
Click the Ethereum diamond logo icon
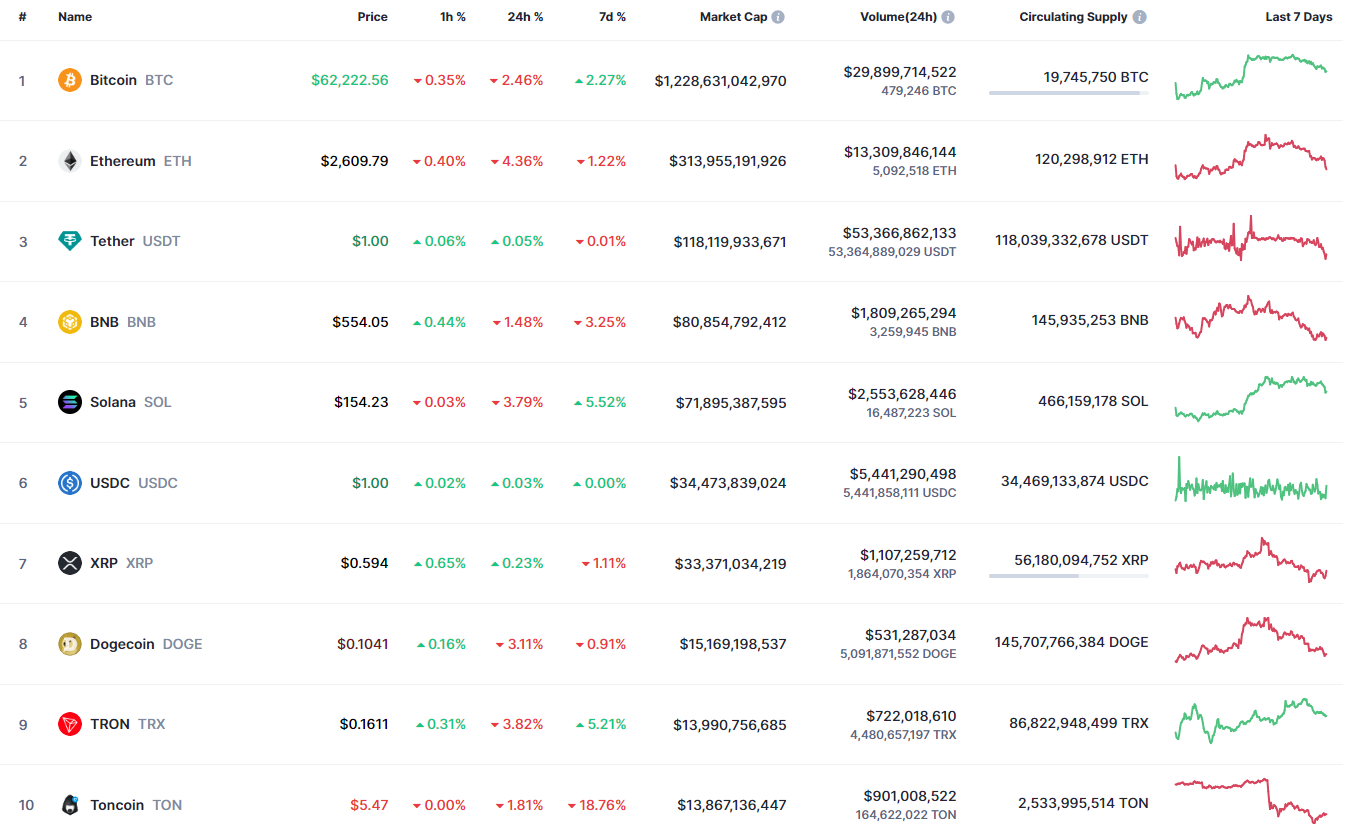pos(69,161)
